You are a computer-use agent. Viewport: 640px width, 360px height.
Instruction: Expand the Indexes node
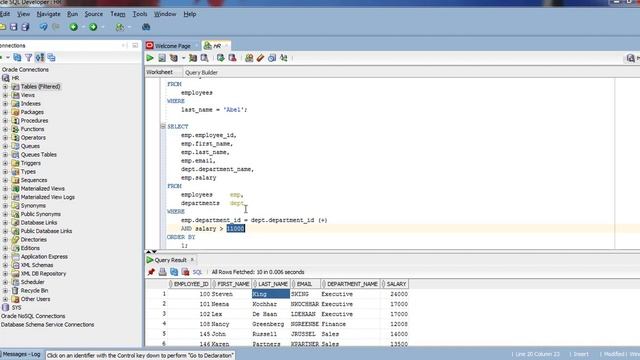click(x=5, y=104)
